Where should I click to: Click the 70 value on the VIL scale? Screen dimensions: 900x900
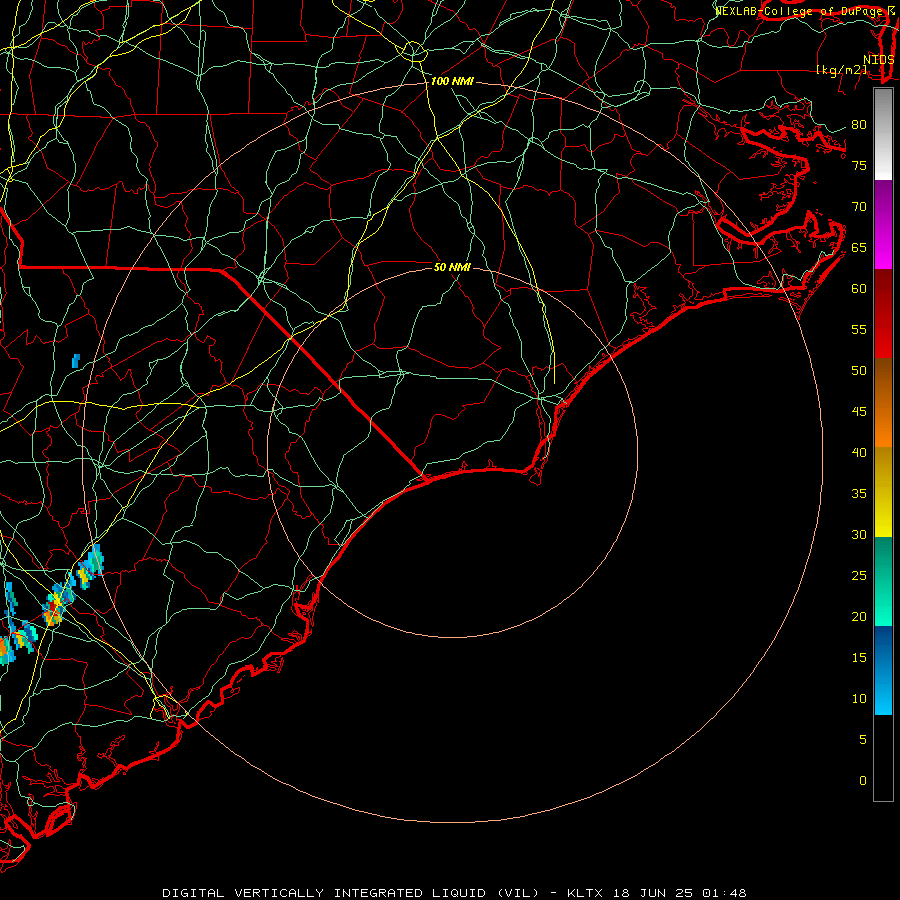coord(859,207)
